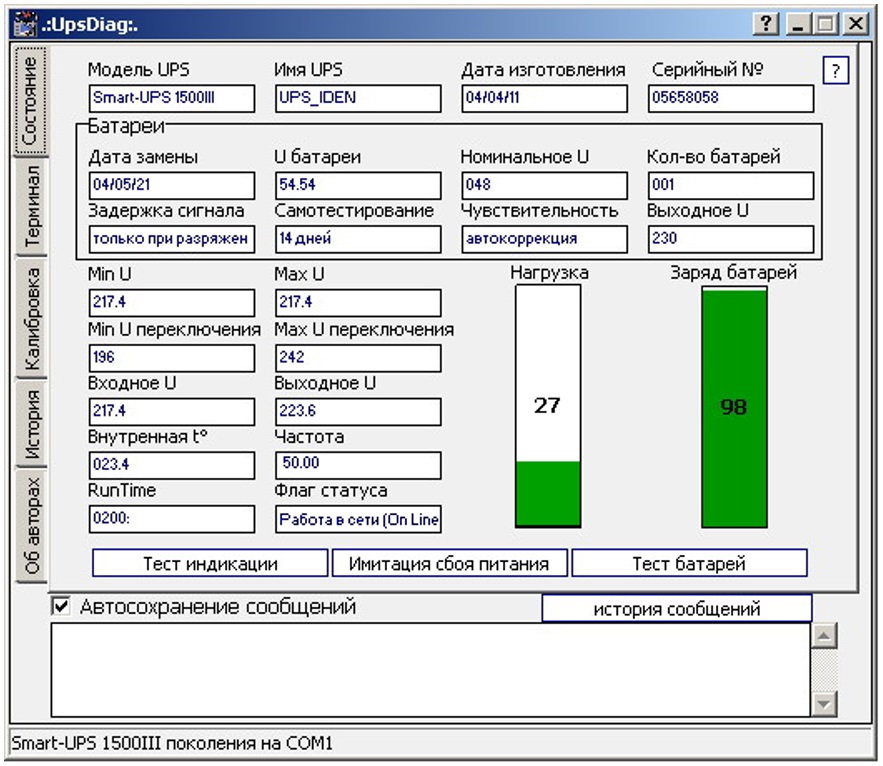This screenshot has height=766, width=883.
Task: Close the UpsDiag window
Action: tap(856, 24)
